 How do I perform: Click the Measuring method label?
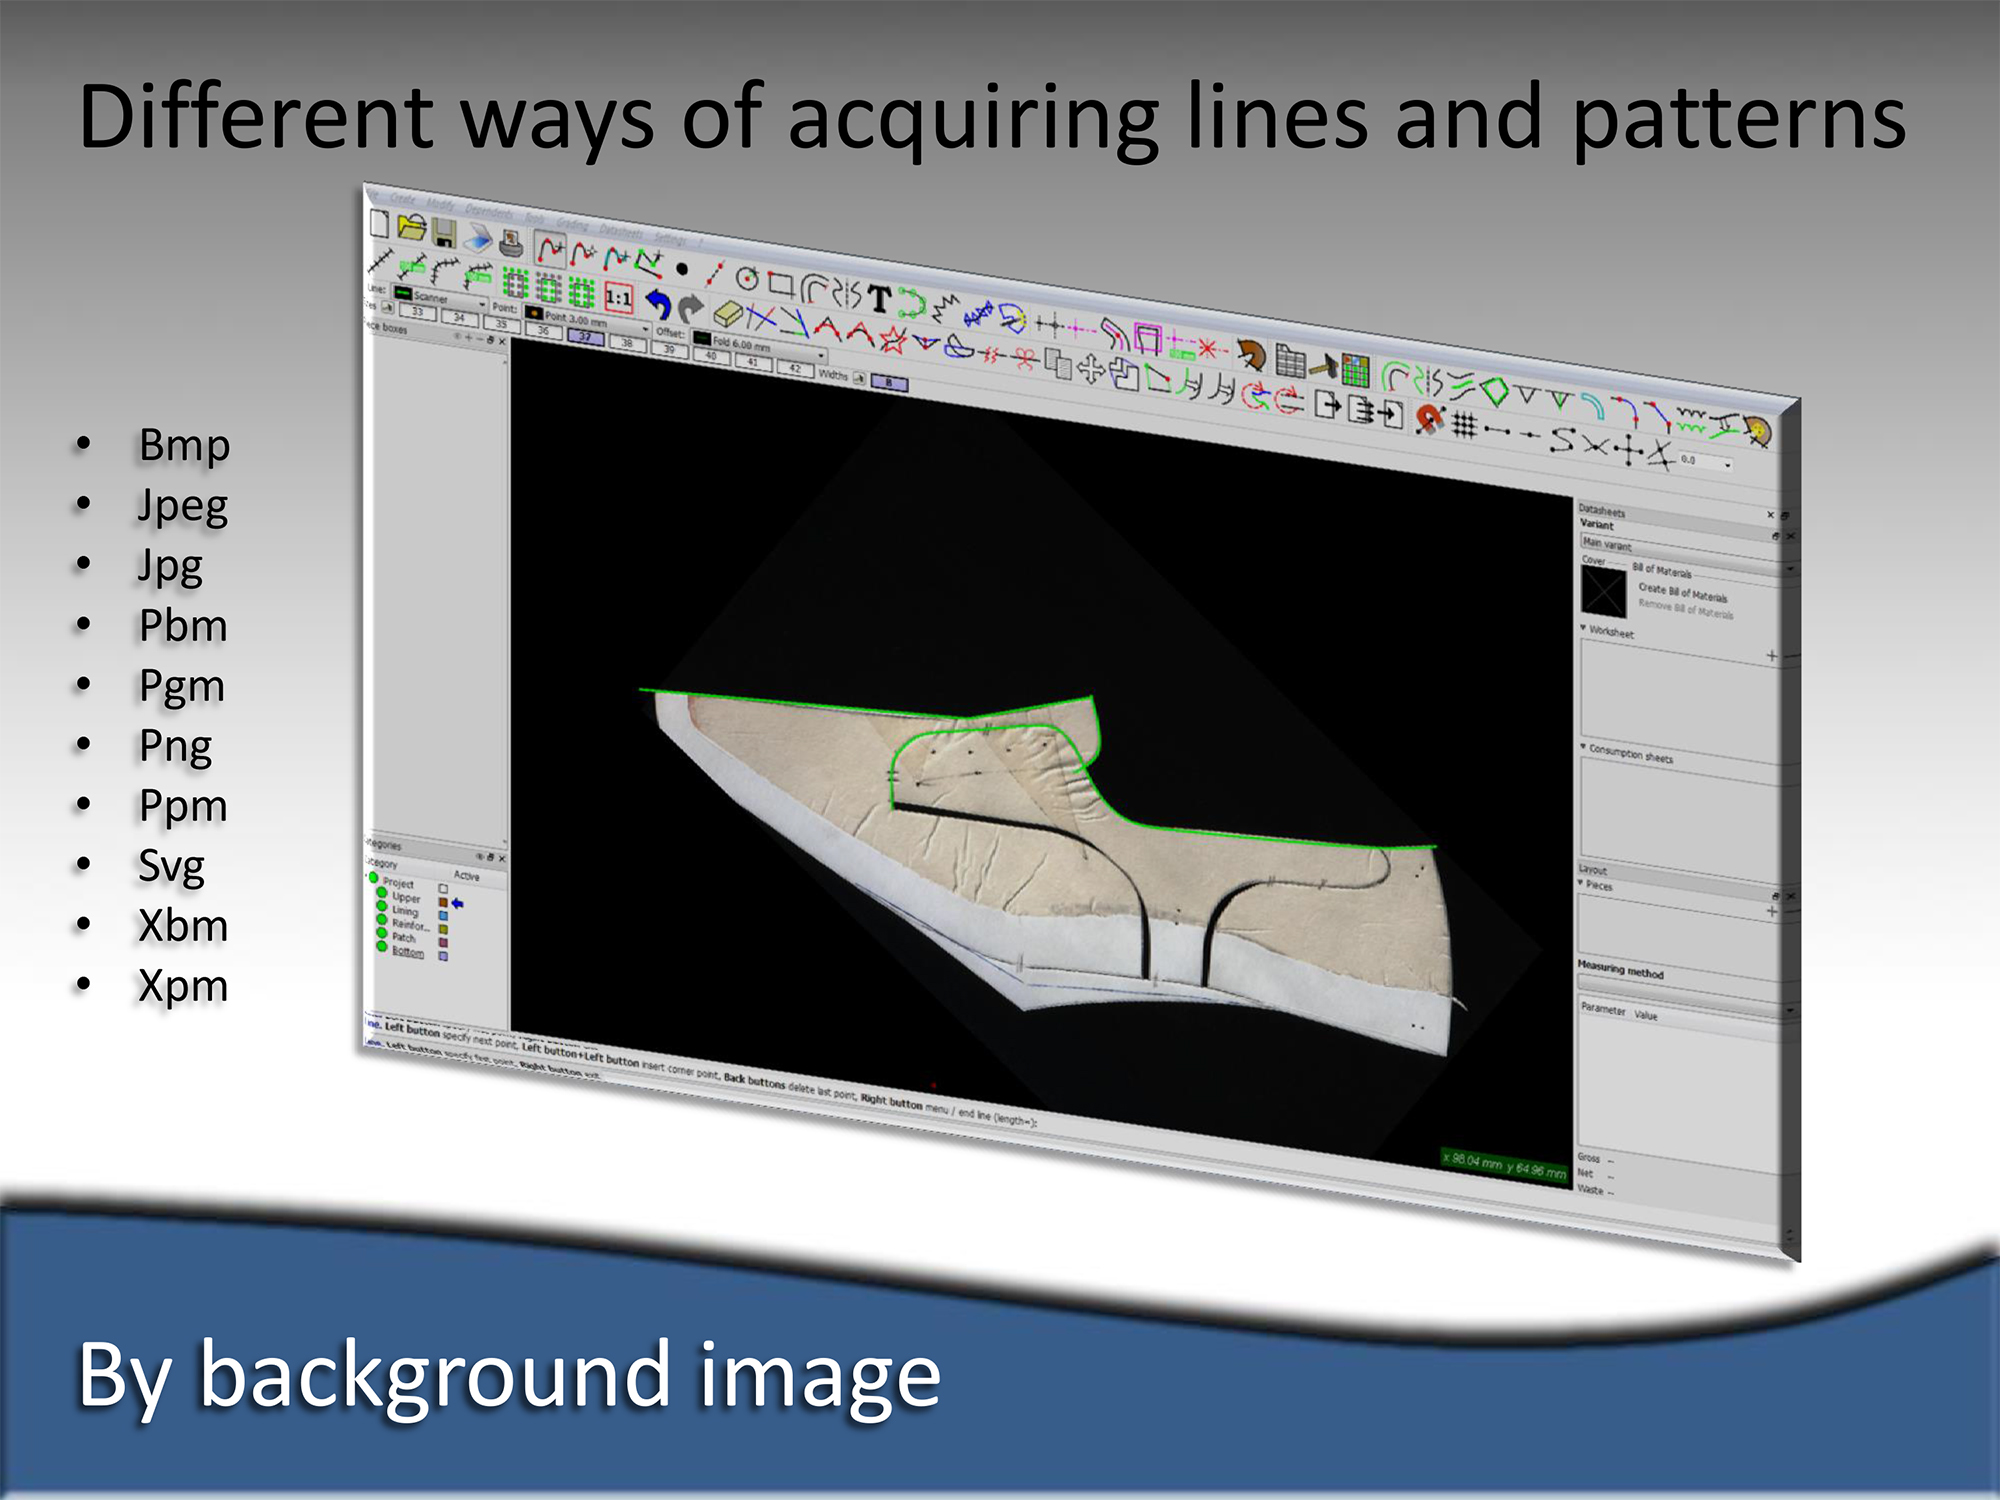(1620, 969)
